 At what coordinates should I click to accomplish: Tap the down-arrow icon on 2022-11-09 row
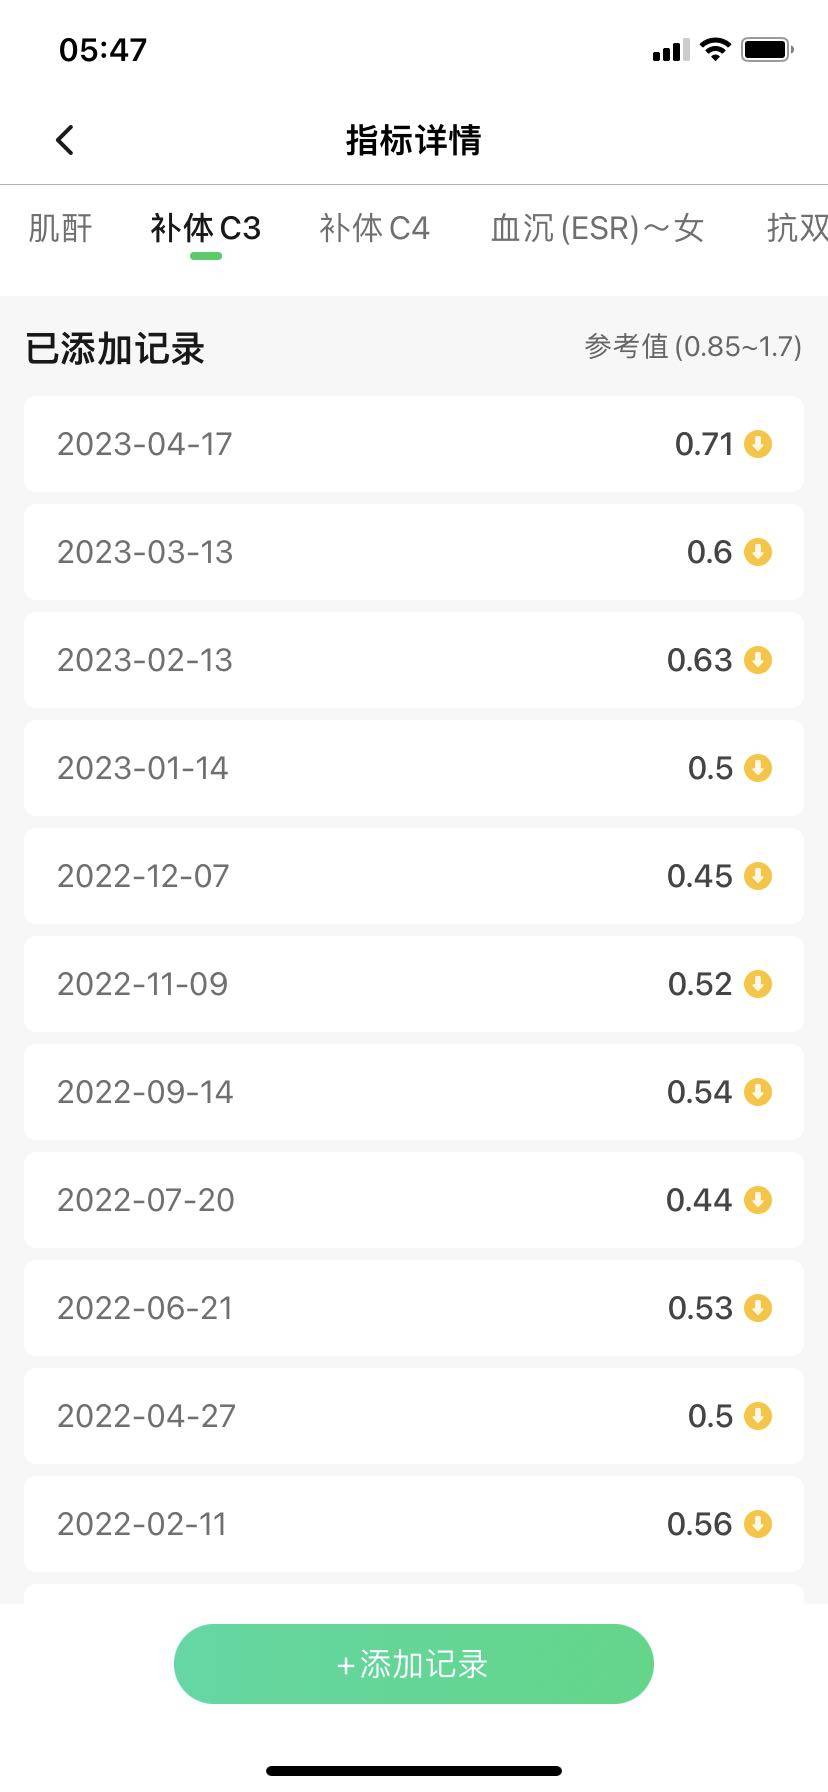coord(758,984)
